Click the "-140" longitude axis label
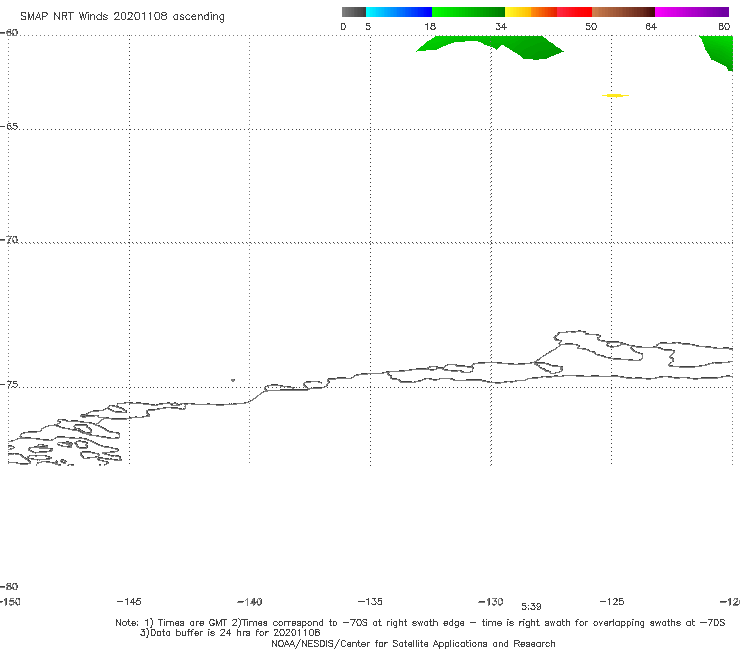Image resolution: width=740 pixels, height=650 pixels. pos(250,602)
